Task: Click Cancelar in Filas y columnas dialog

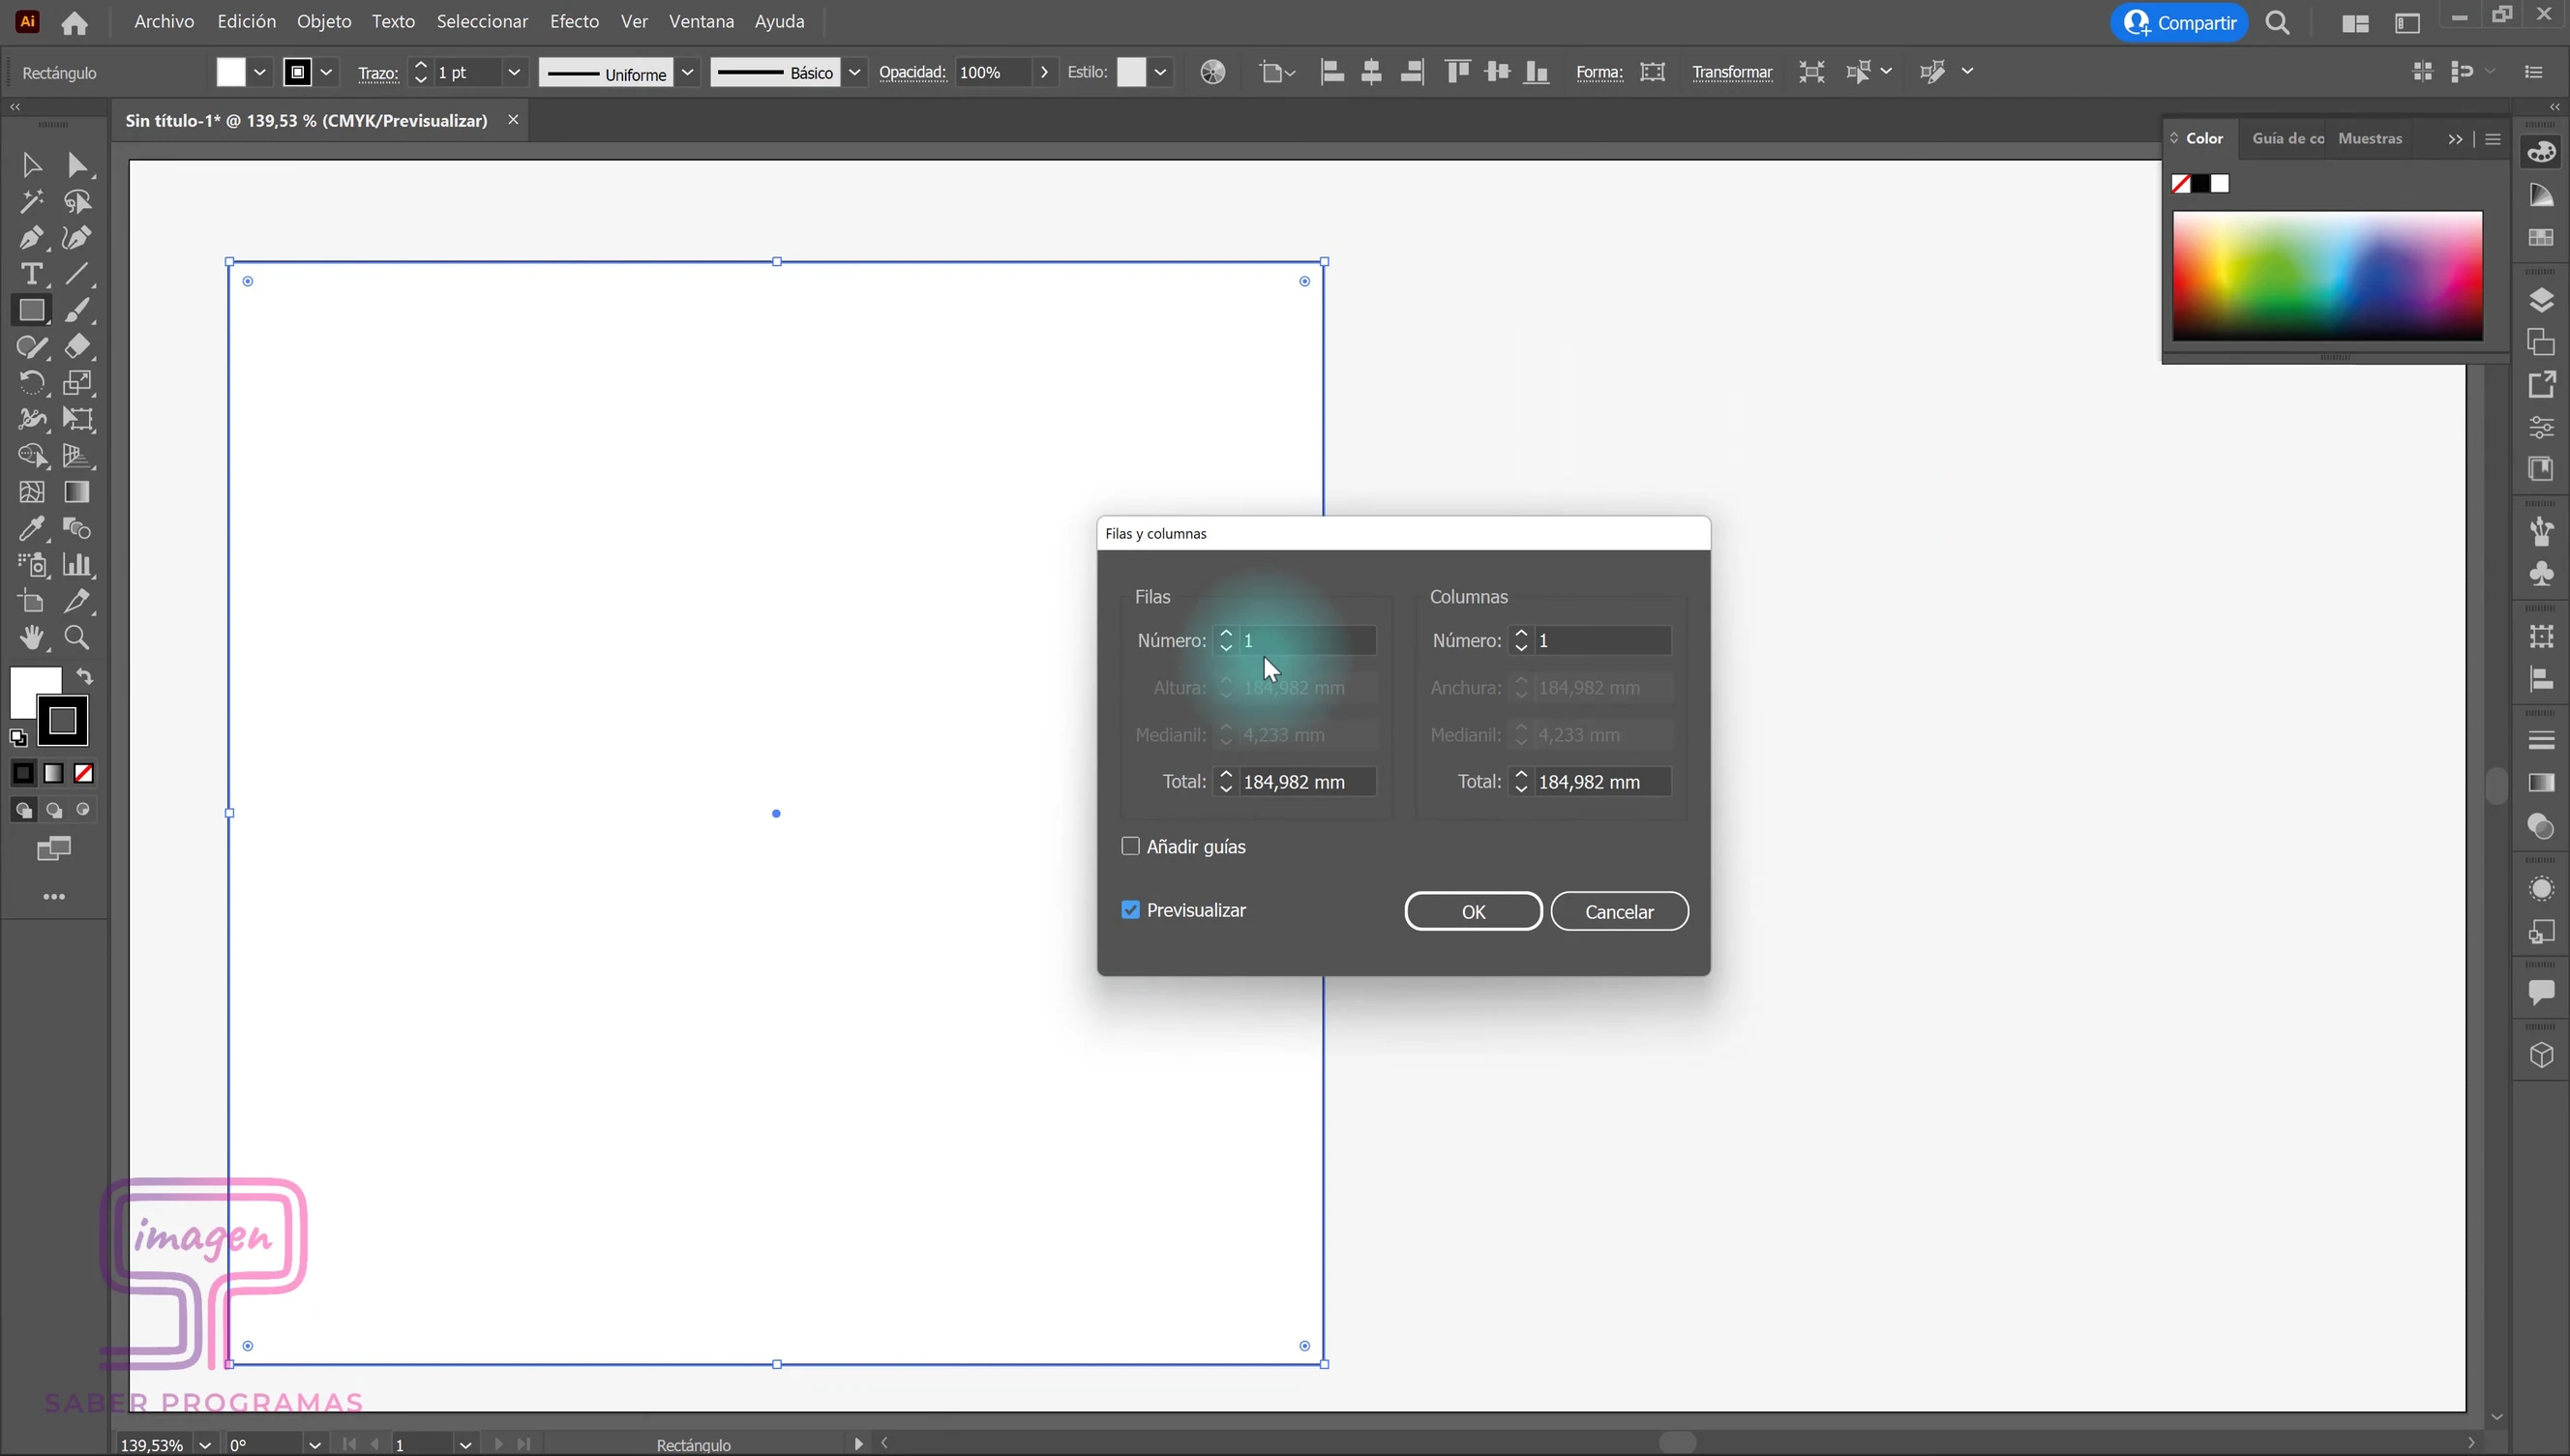Action: (1619, 911)
